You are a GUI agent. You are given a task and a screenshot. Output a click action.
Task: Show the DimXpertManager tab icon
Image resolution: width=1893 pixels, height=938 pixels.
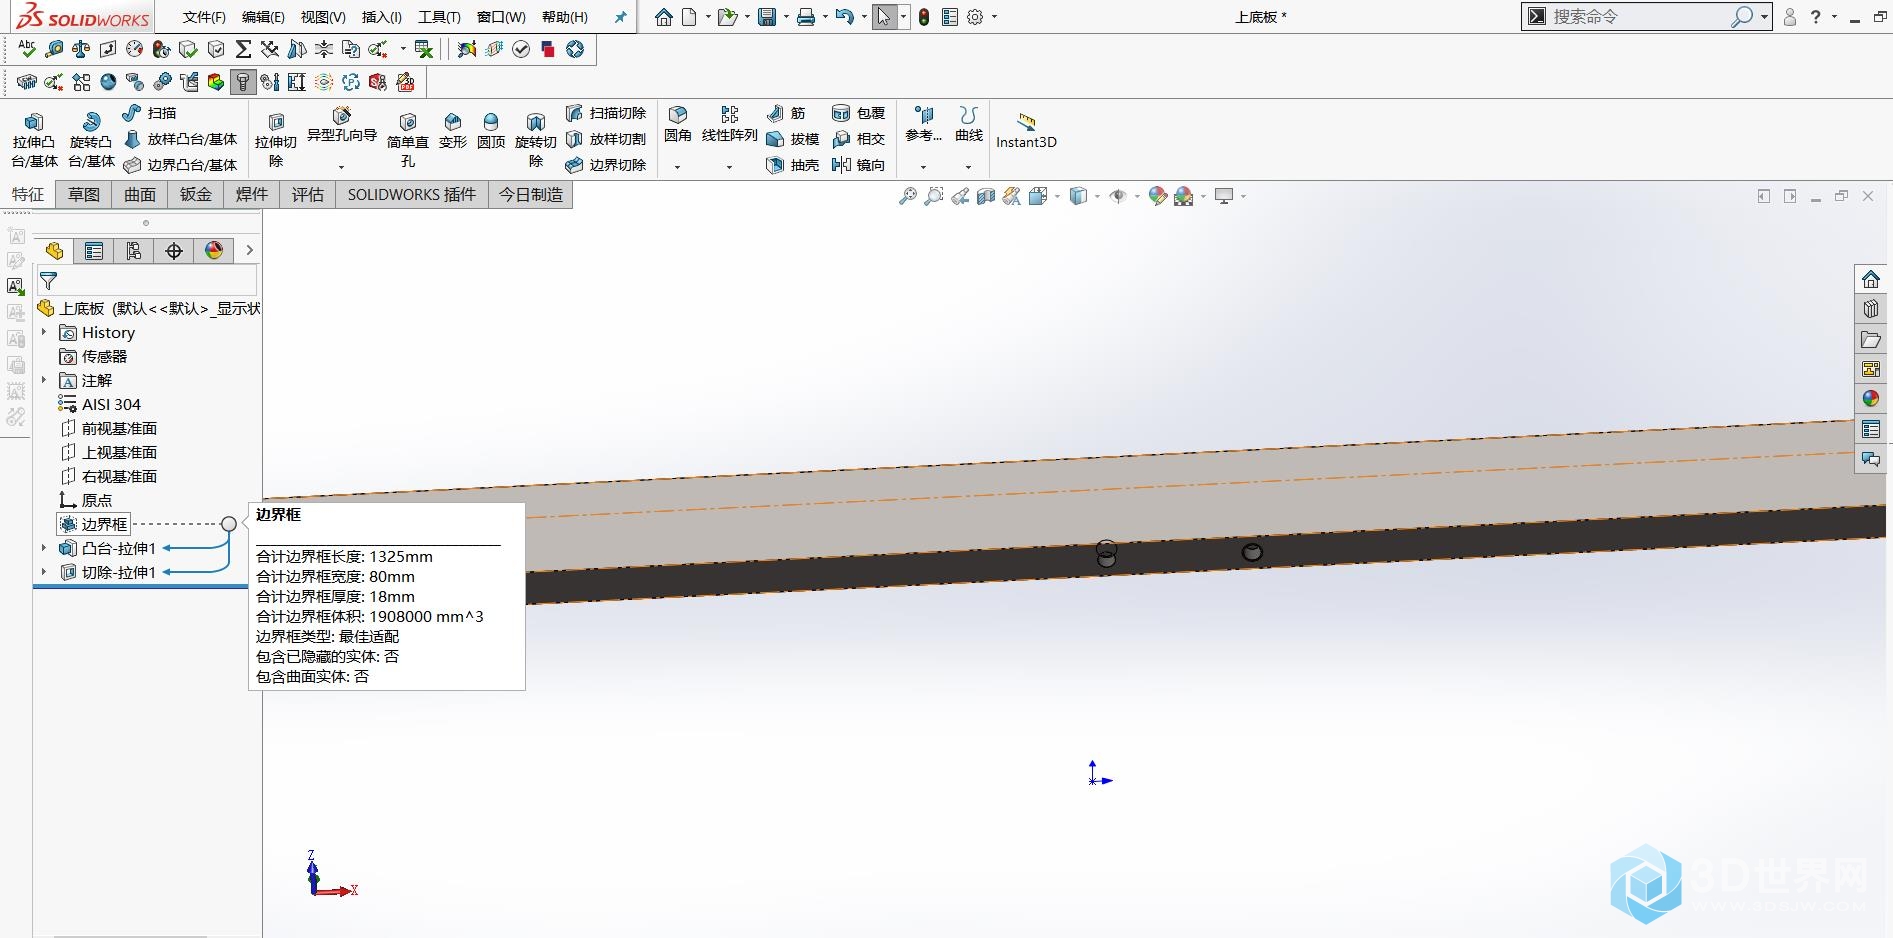(174, 251)
